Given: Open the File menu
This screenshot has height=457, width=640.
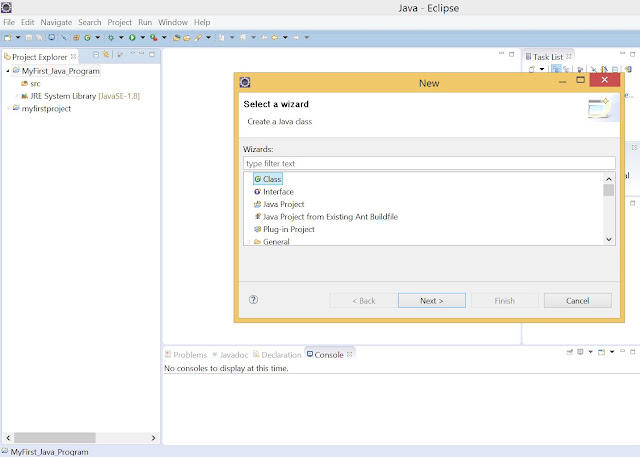Looking at the screenshot, I should click(x=9, y=22).
